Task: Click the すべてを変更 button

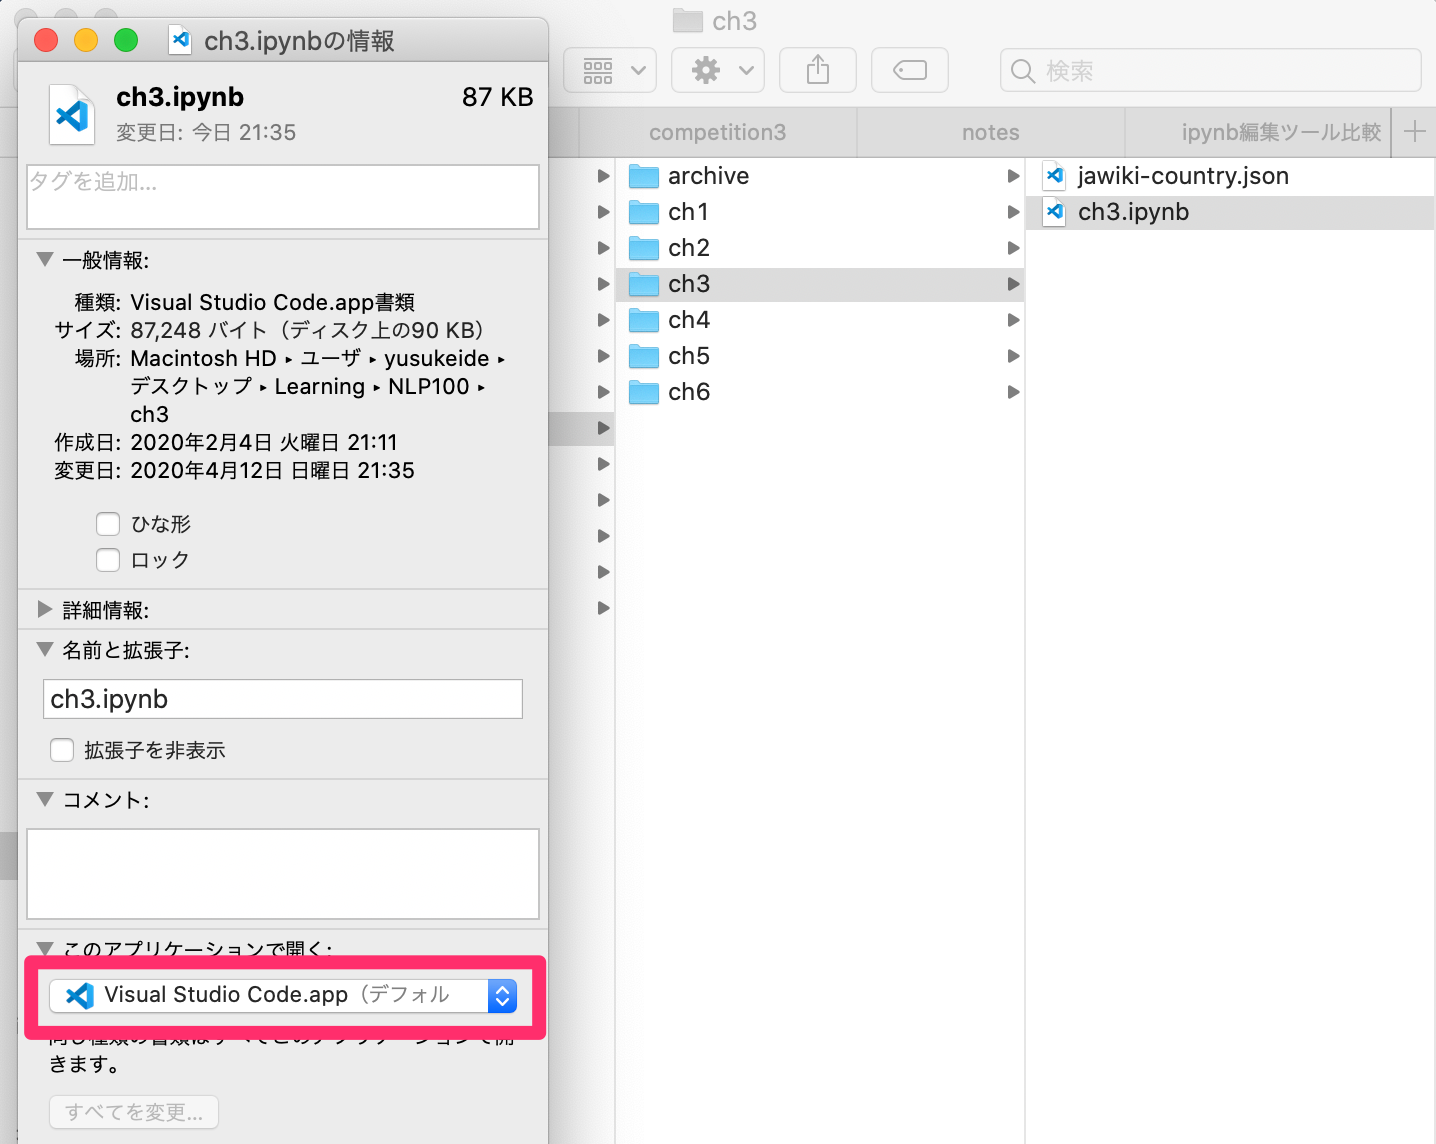Action: pos(133,1112)
